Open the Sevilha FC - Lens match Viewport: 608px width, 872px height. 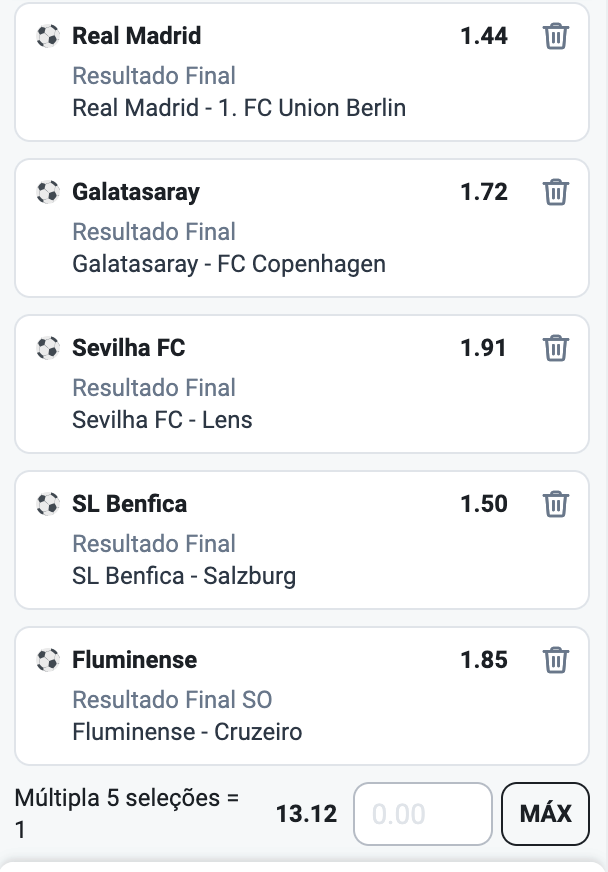162,420
